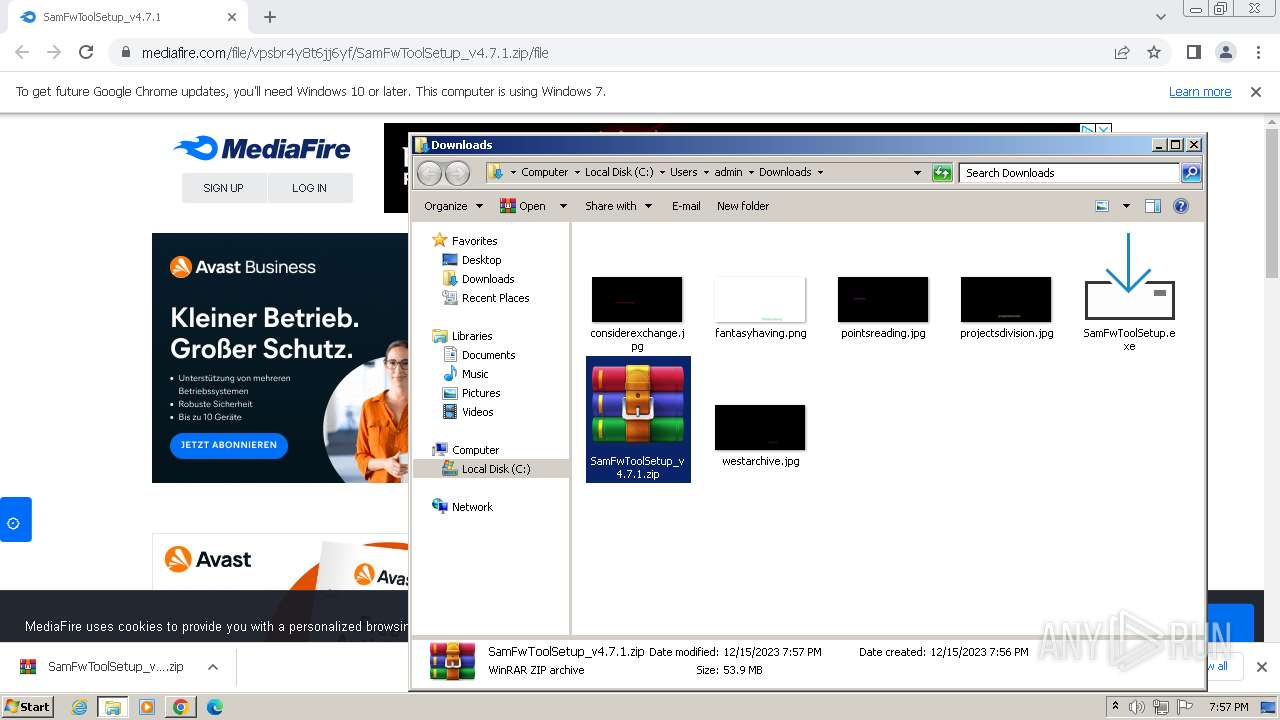Change the view icon in Explorer
The height and width of the screenshot is (720, 1280).
pyautogui.click(x=1102, y=206)
